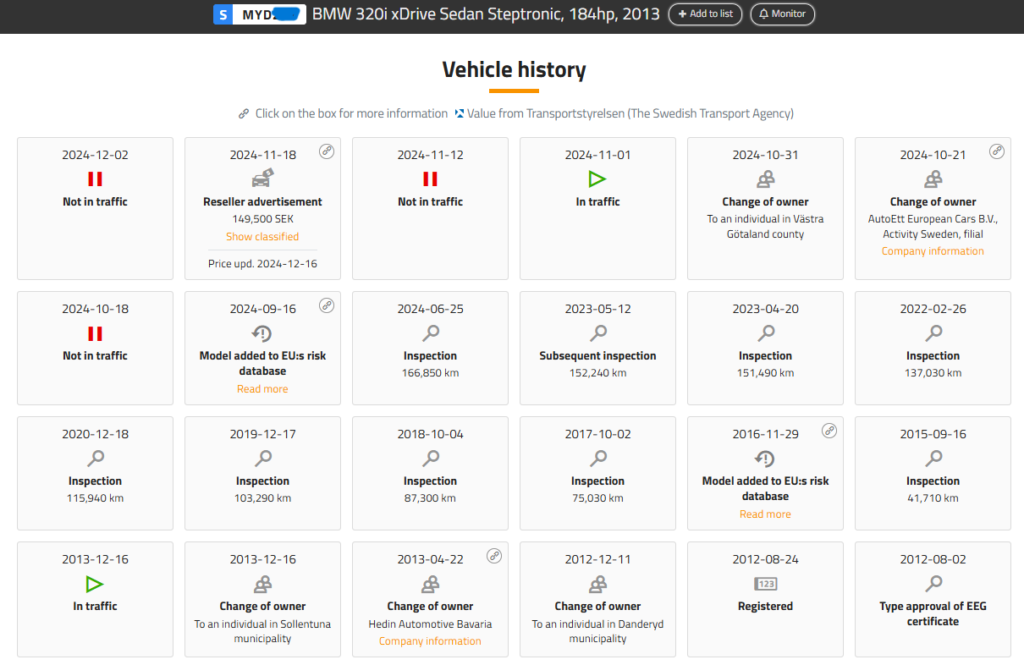The height and width of the screenshot is (665, 1024).
Task: Open the Show classified link
Action: click(262, 237)
